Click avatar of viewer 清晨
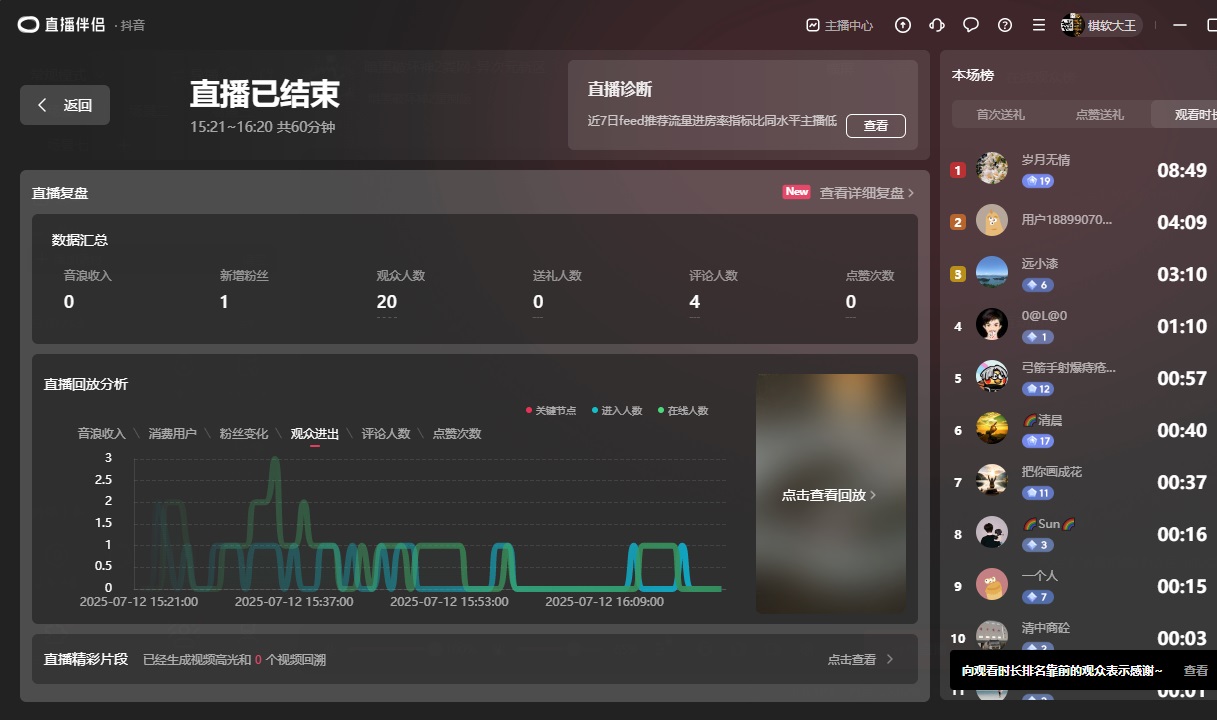Viewport: 1217px width, 720px height. (x=992, y=428)
